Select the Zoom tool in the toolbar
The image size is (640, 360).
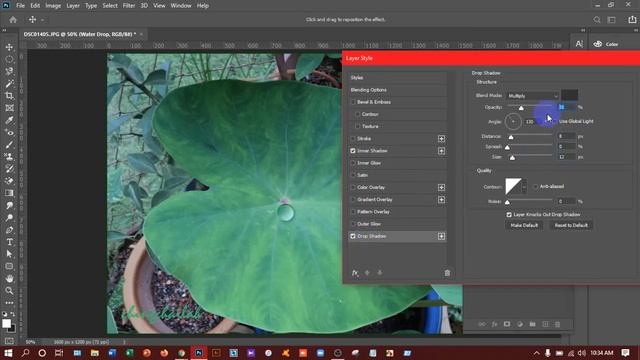(9, 291)
